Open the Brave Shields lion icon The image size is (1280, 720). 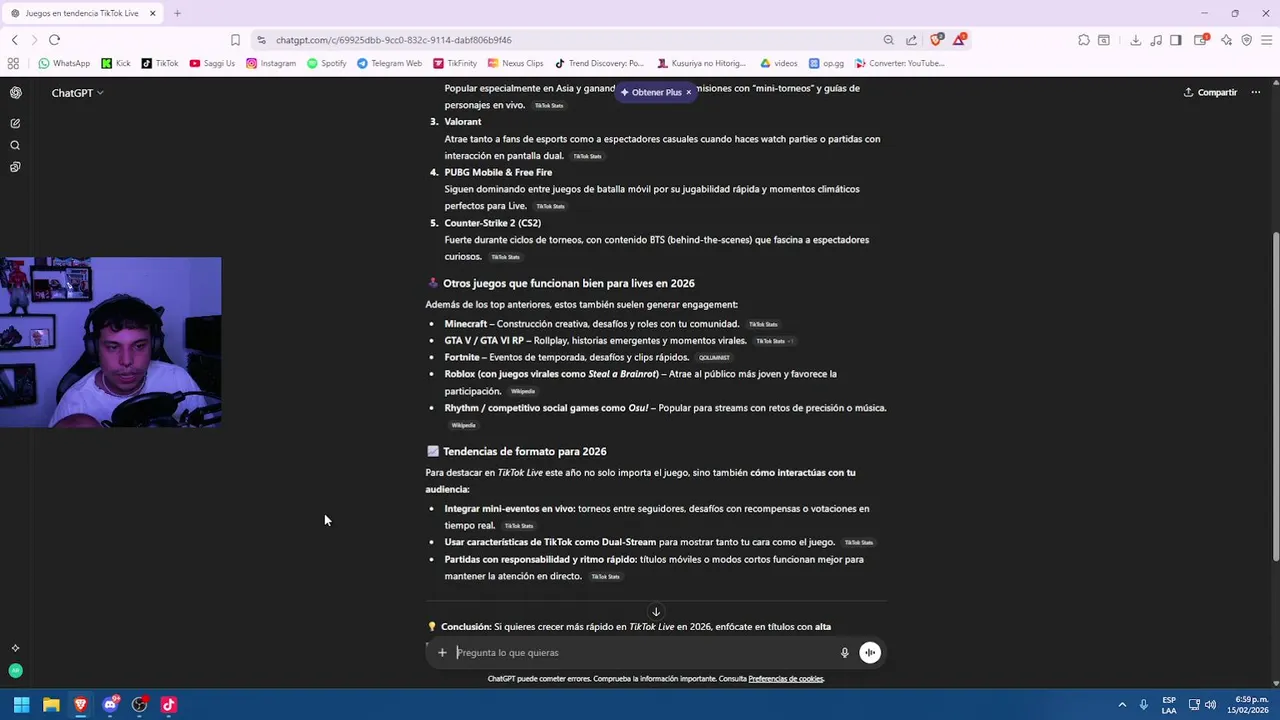point(936,40)
